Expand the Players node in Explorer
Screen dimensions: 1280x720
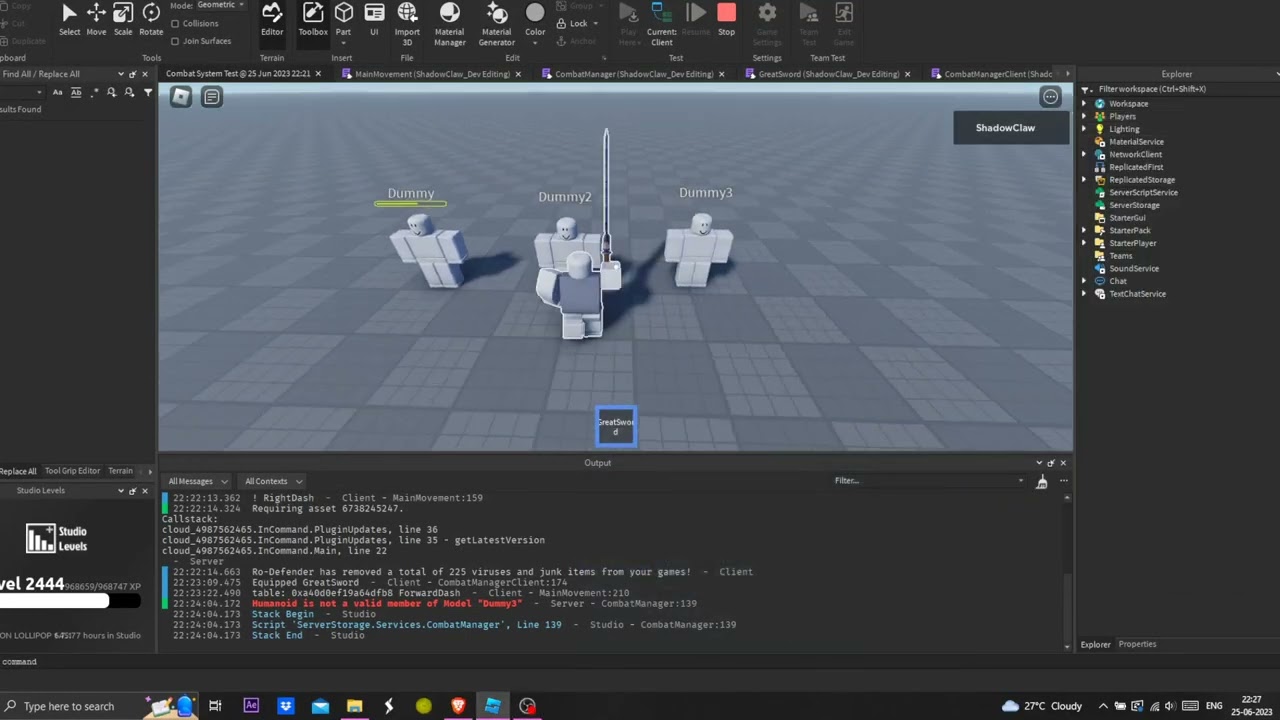point(1085,116)
